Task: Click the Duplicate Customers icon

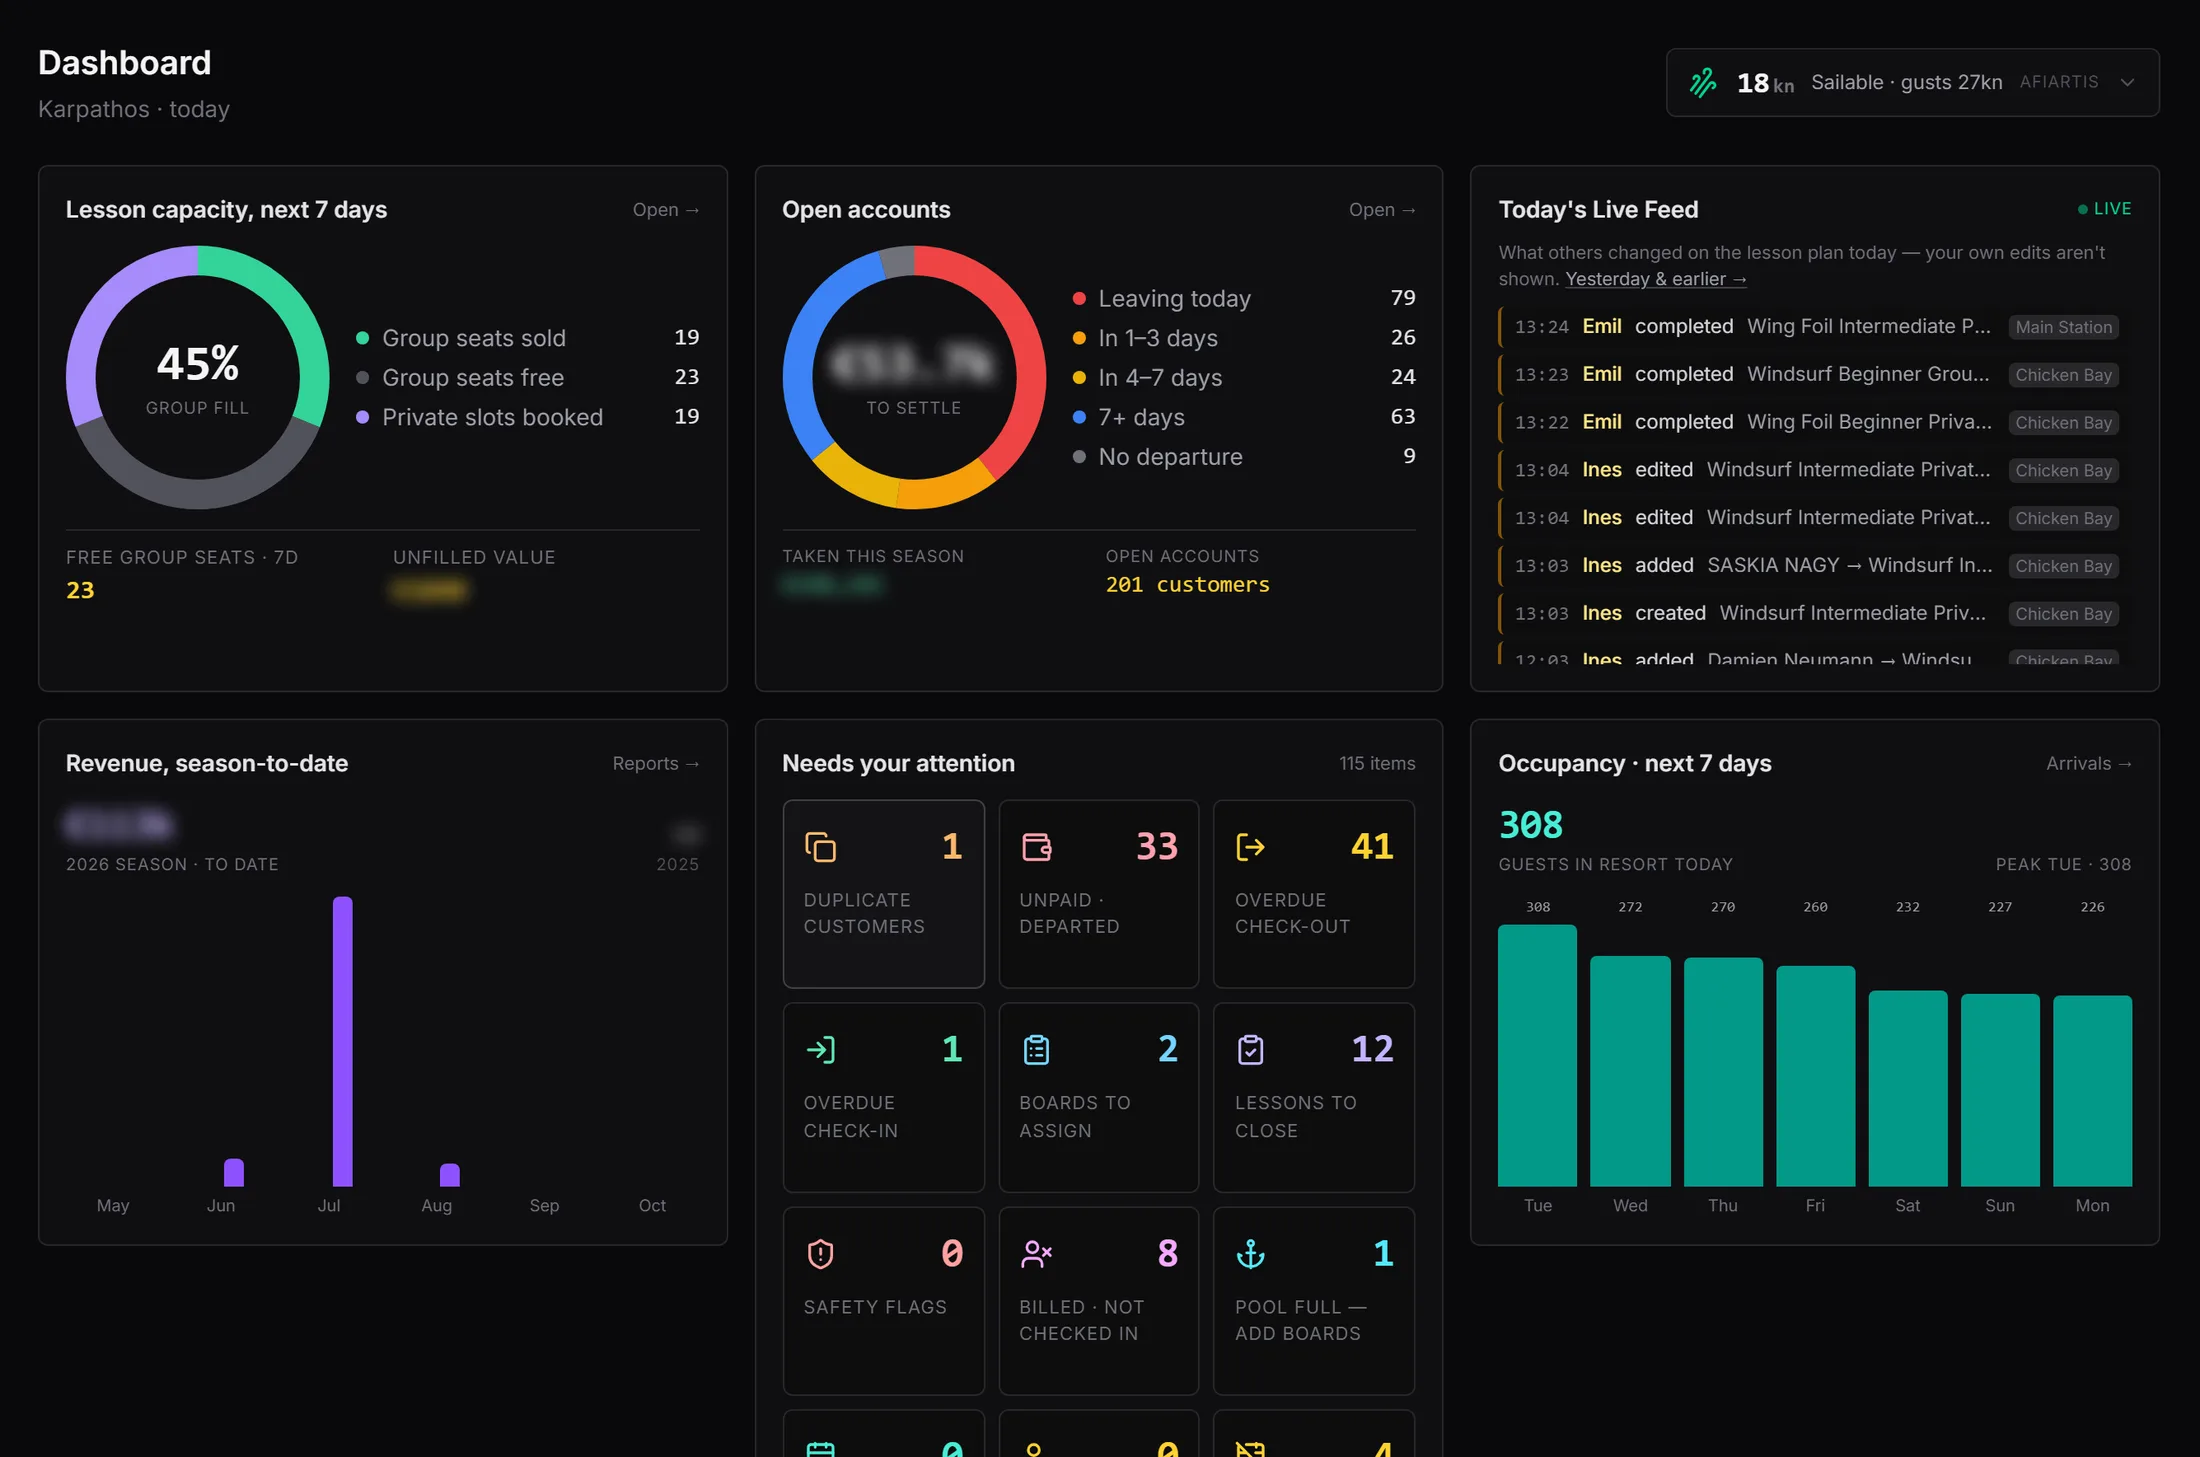Action: tap(820, 847)
